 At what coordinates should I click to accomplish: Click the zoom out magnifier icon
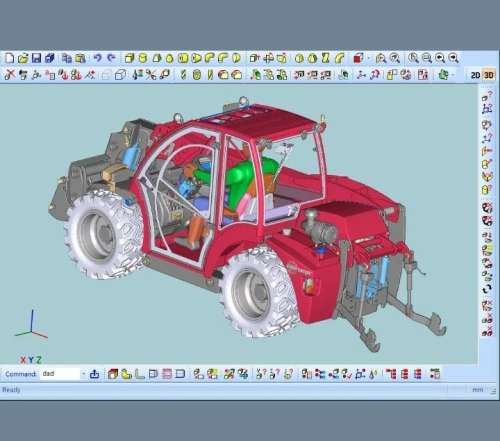coord(427,58)
